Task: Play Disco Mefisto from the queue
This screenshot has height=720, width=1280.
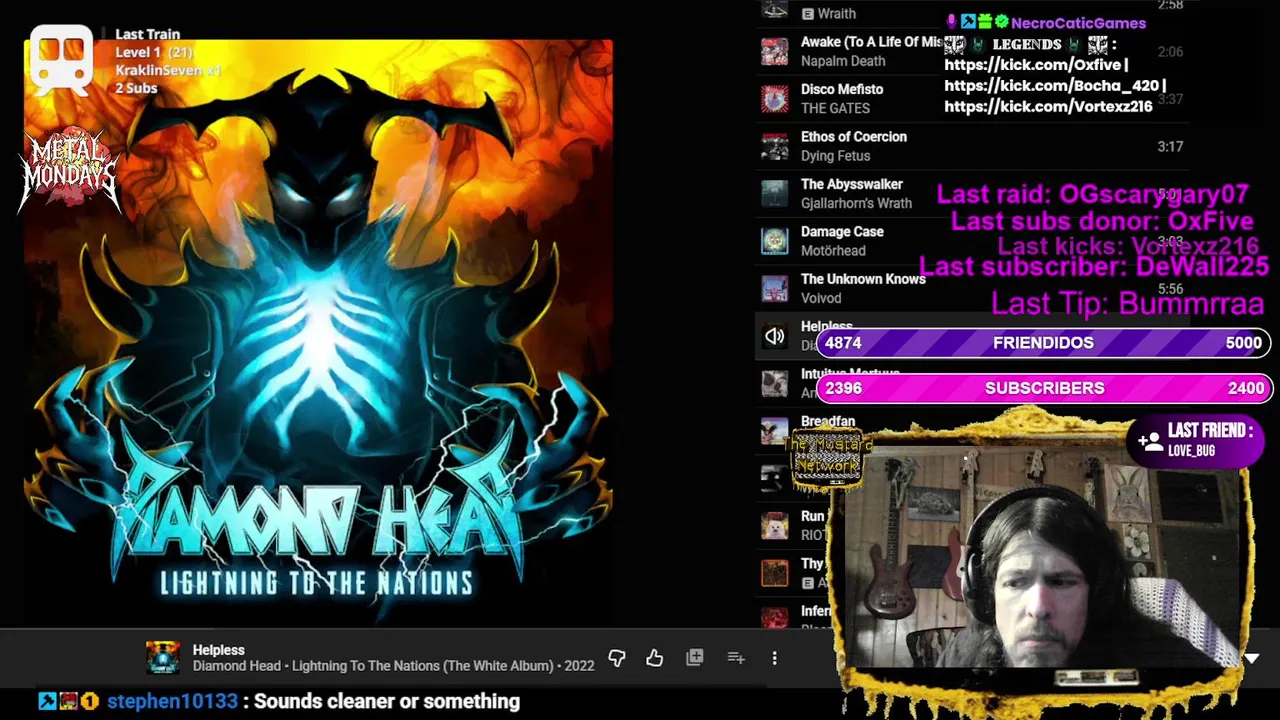Action: coord(842,89)
